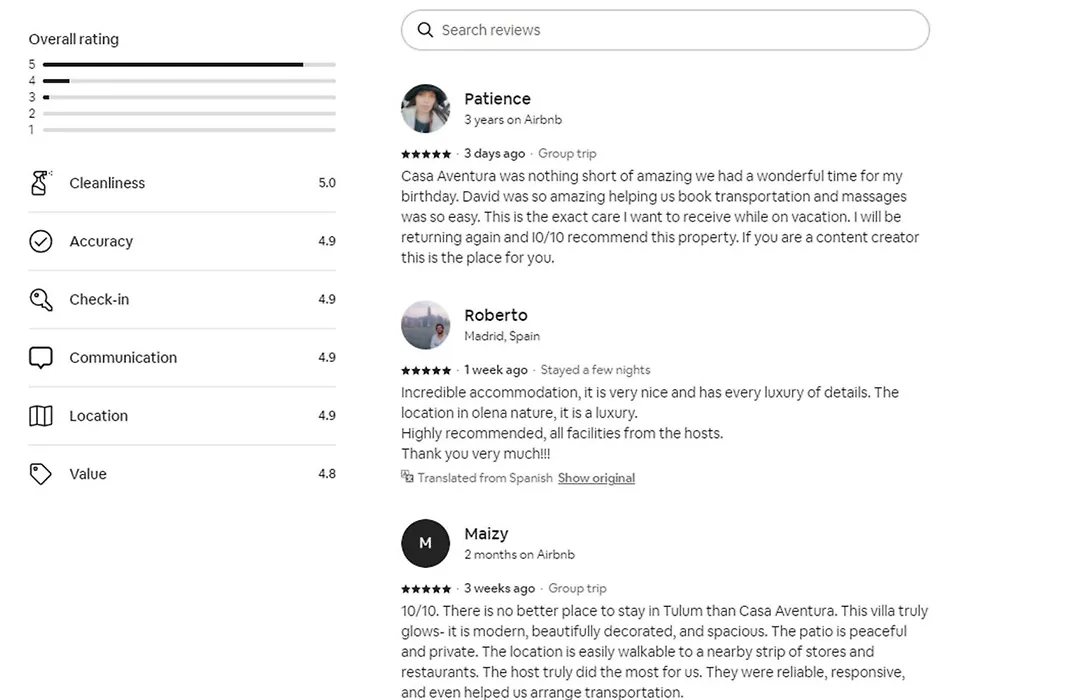Image resolution: width=1080 pixels, height=700 pixels.
Task: Click the translate icon beside Translated from Spanish
Action: click(407, 476)
